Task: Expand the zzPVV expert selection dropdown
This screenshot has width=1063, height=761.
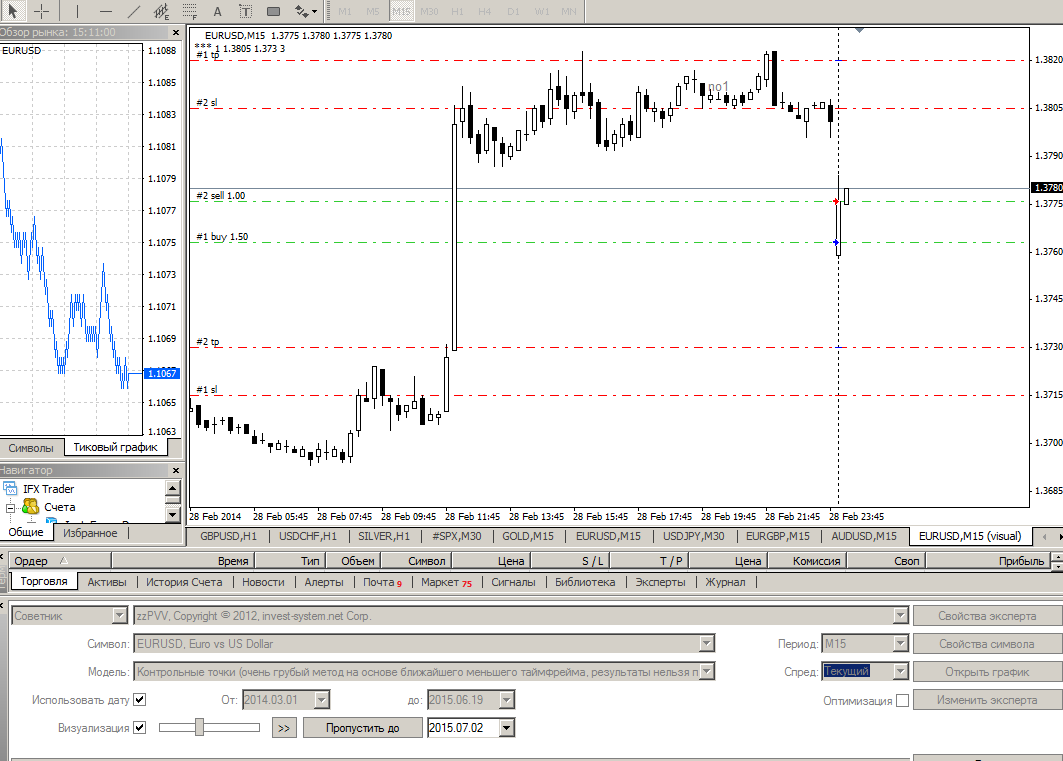Action: 900,616
